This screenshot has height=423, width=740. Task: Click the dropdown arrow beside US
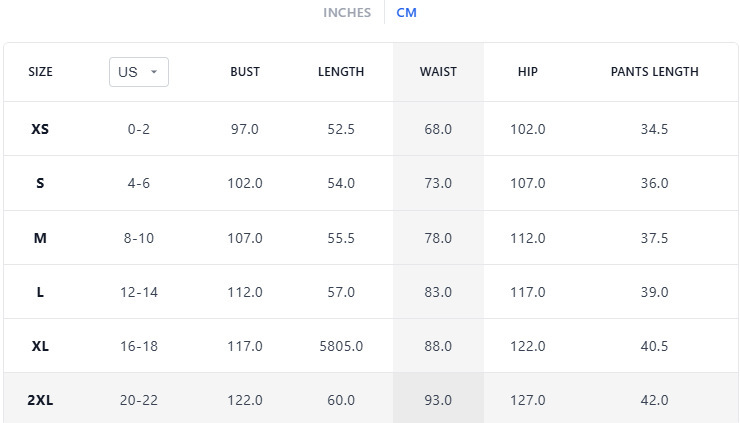154,72
